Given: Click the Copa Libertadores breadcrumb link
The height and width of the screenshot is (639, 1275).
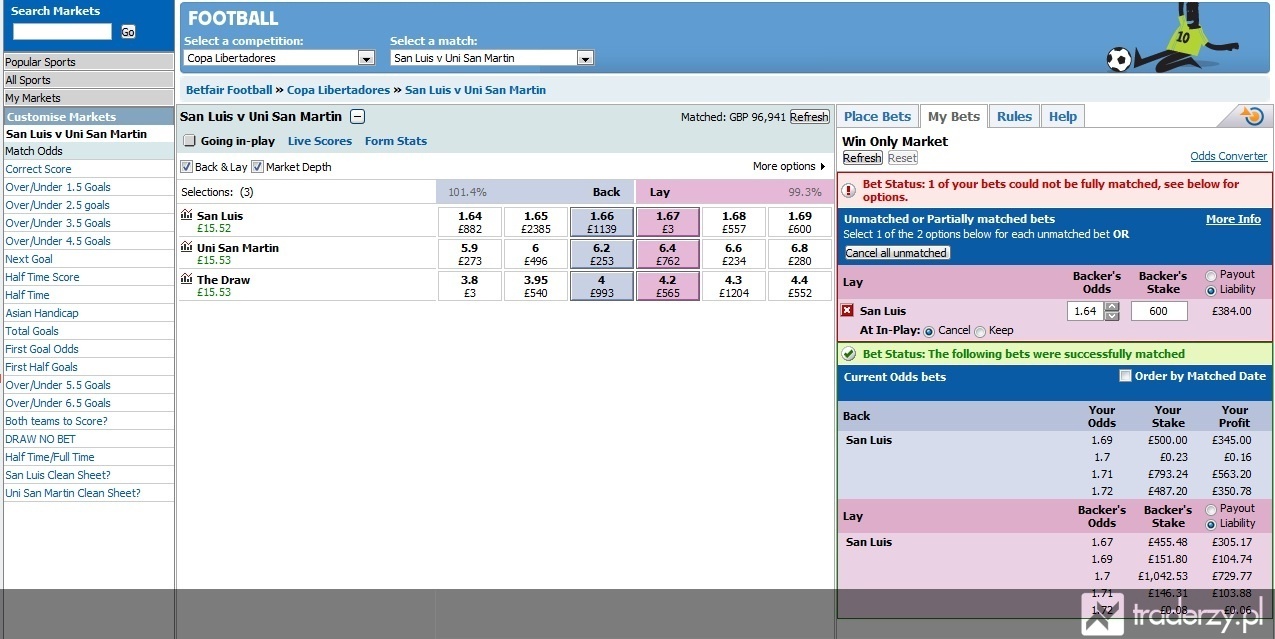Looking at the screenshot, I should tap(338, 90).
